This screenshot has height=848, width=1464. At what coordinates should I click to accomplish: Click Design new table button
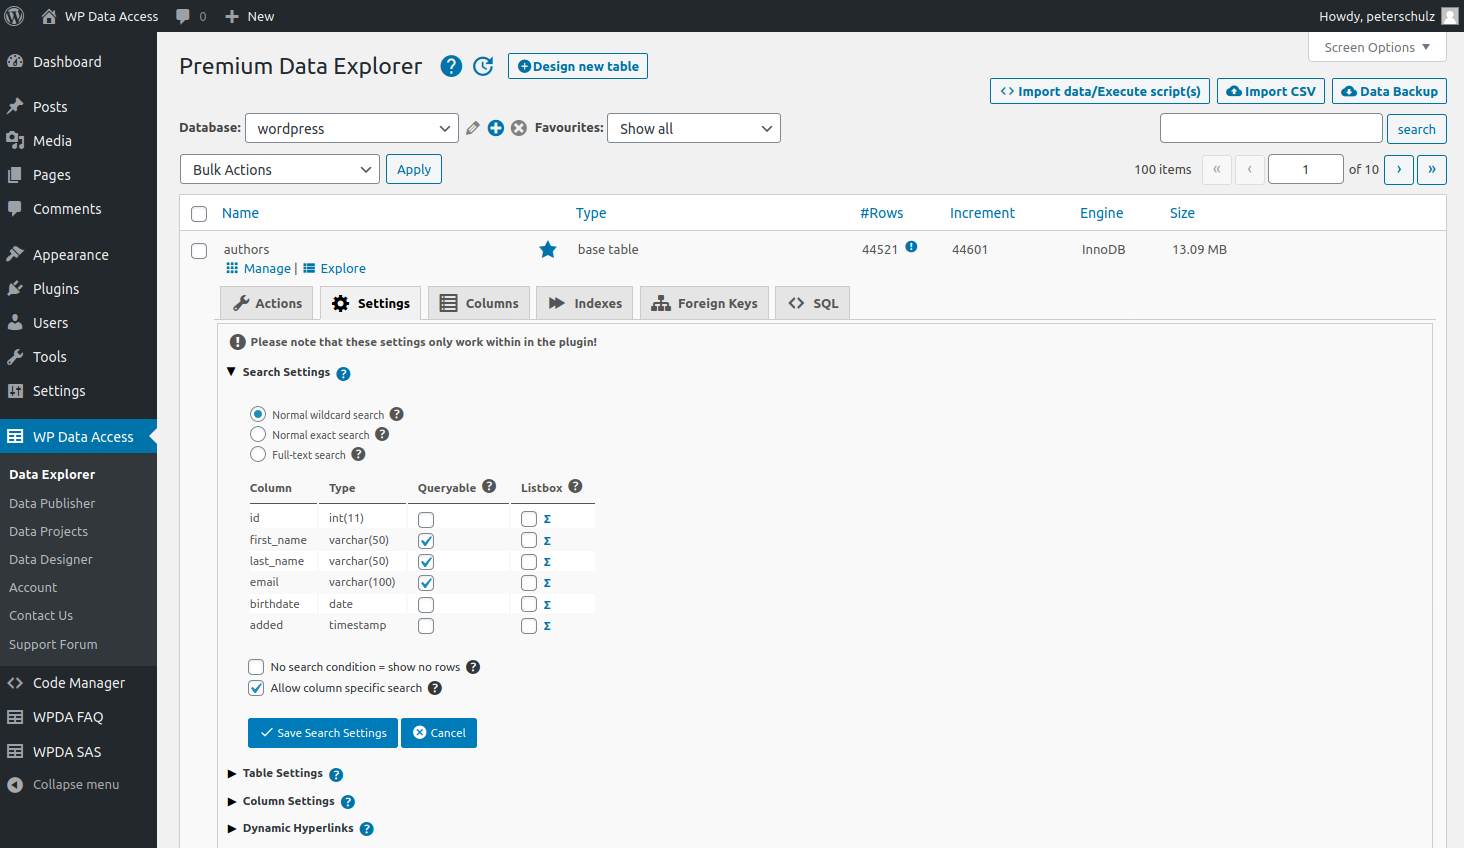coord(578,66)
